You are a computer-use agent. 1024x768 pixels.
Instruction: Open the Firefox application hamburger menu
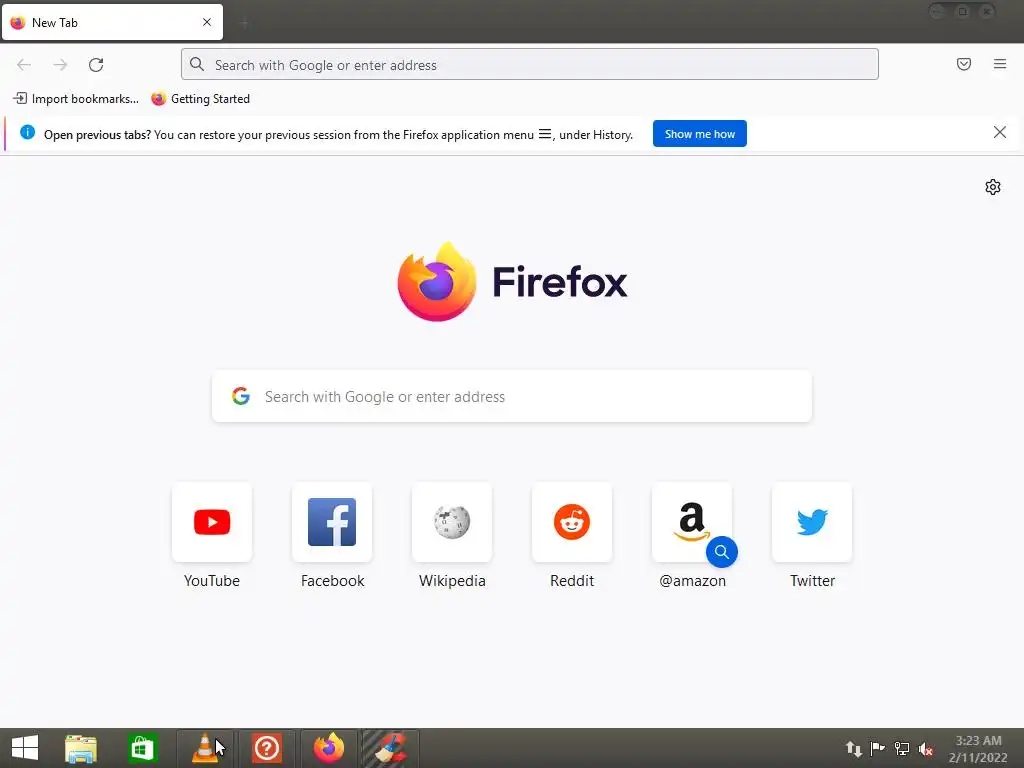coord(999,64)
